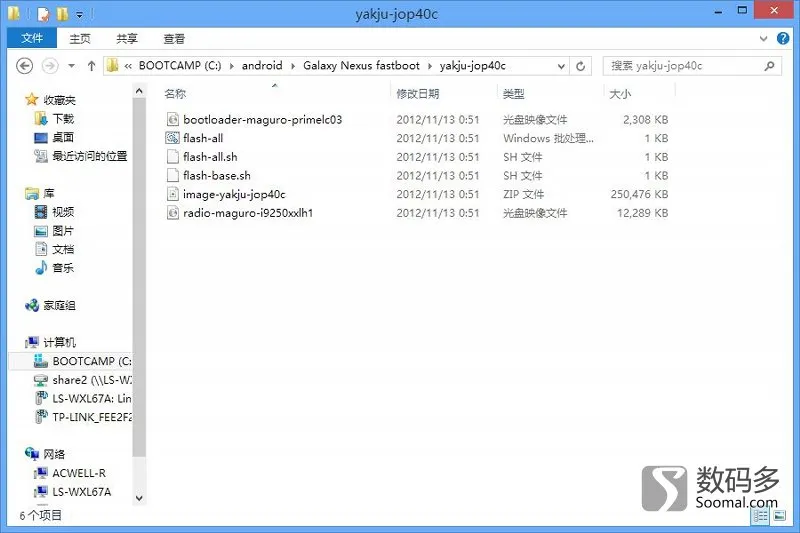The height and width of the screenshot is (533, 800).
Task: Open 文档 documents library
Action: [63, 249]
